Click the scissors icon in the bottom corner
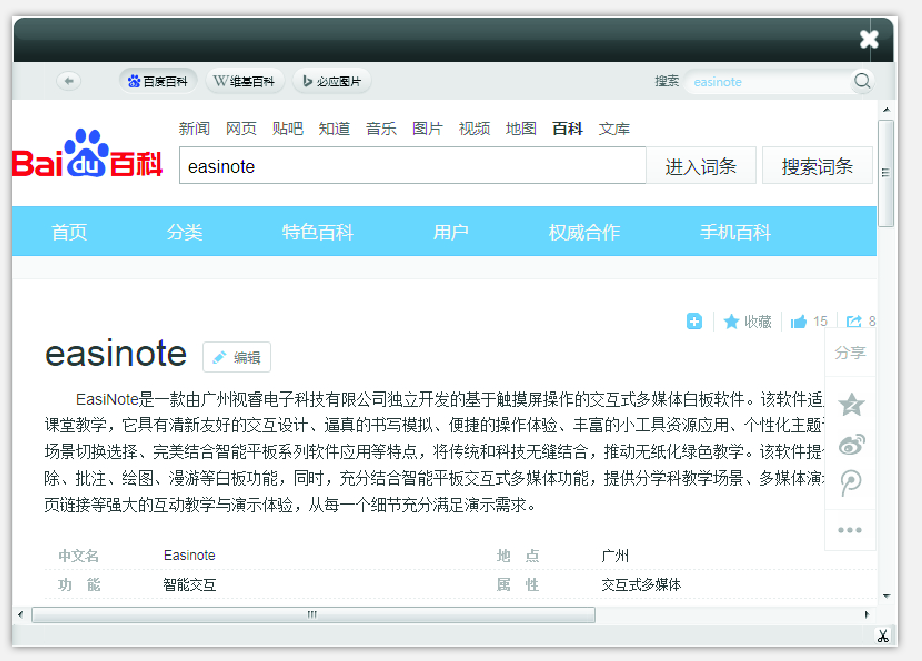Viewport: 922px width, 661px height. (x=883, y=636)
